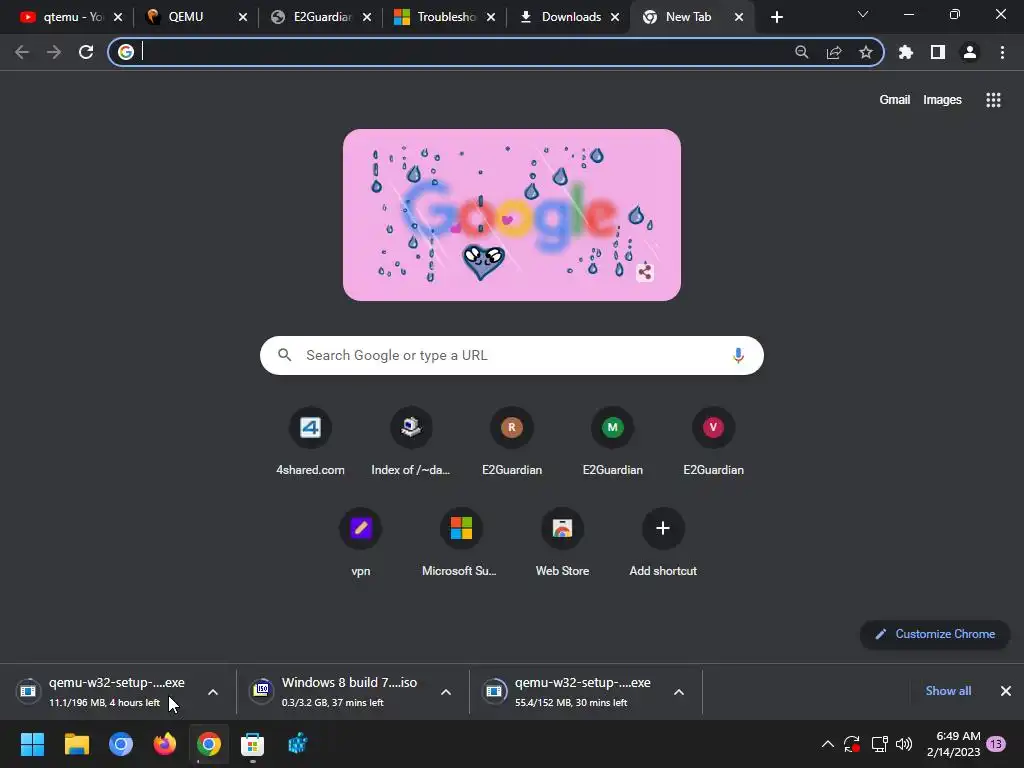Screen dimensions: 1024x768
Task: Start voice search with the microphone icon
Action: tap(738, 355)
